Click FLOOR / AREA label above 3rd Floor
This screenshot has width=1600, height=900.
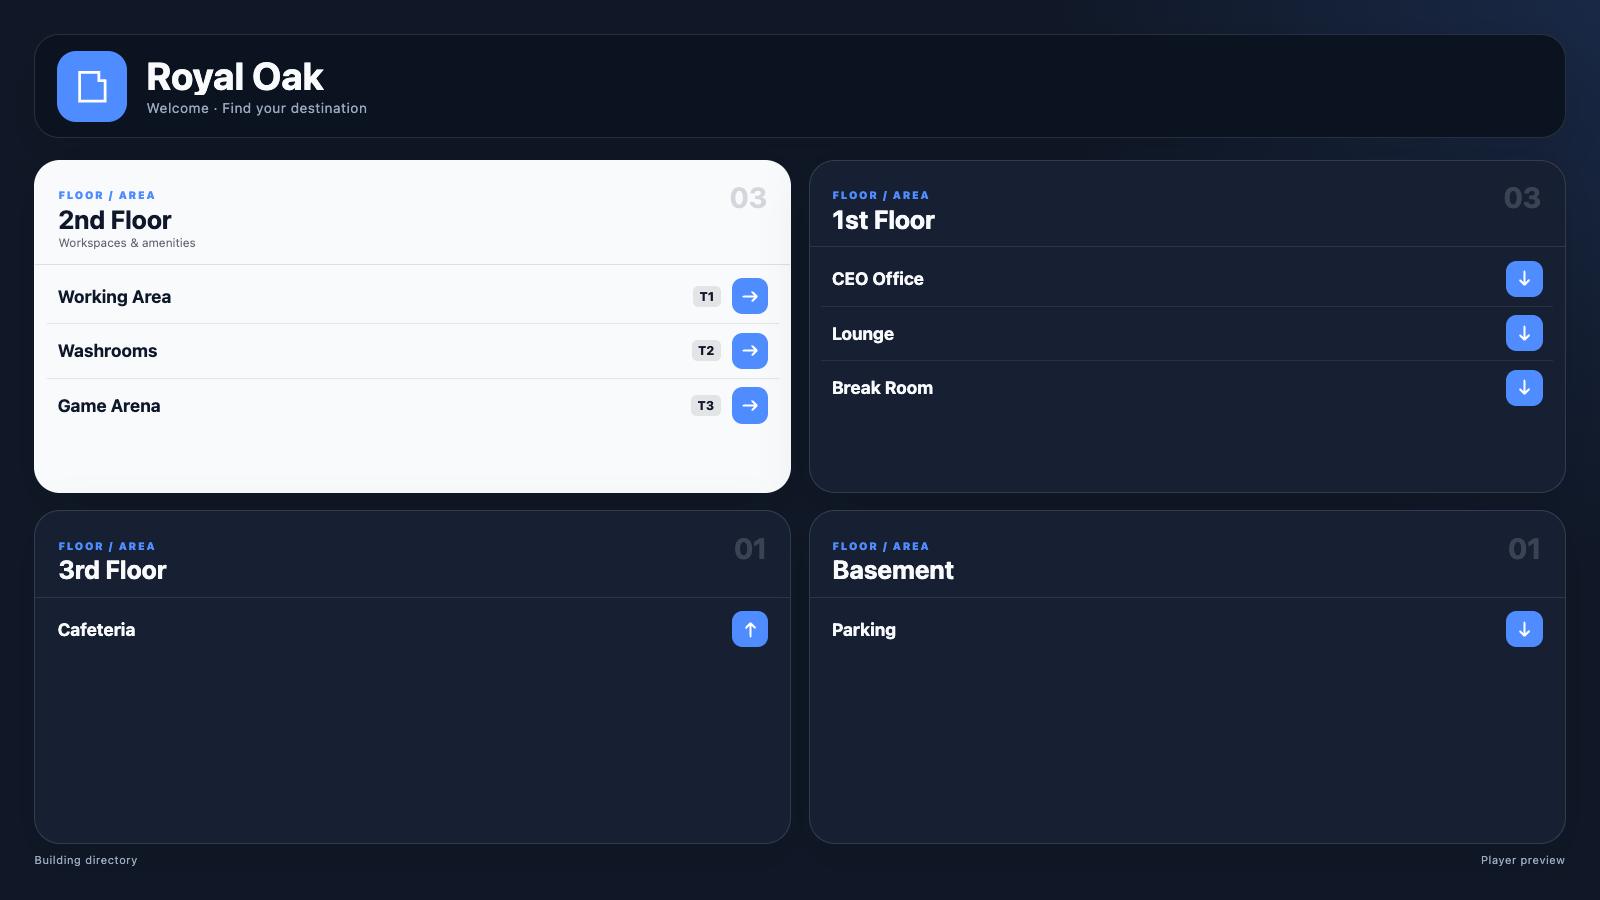point(107,547)
